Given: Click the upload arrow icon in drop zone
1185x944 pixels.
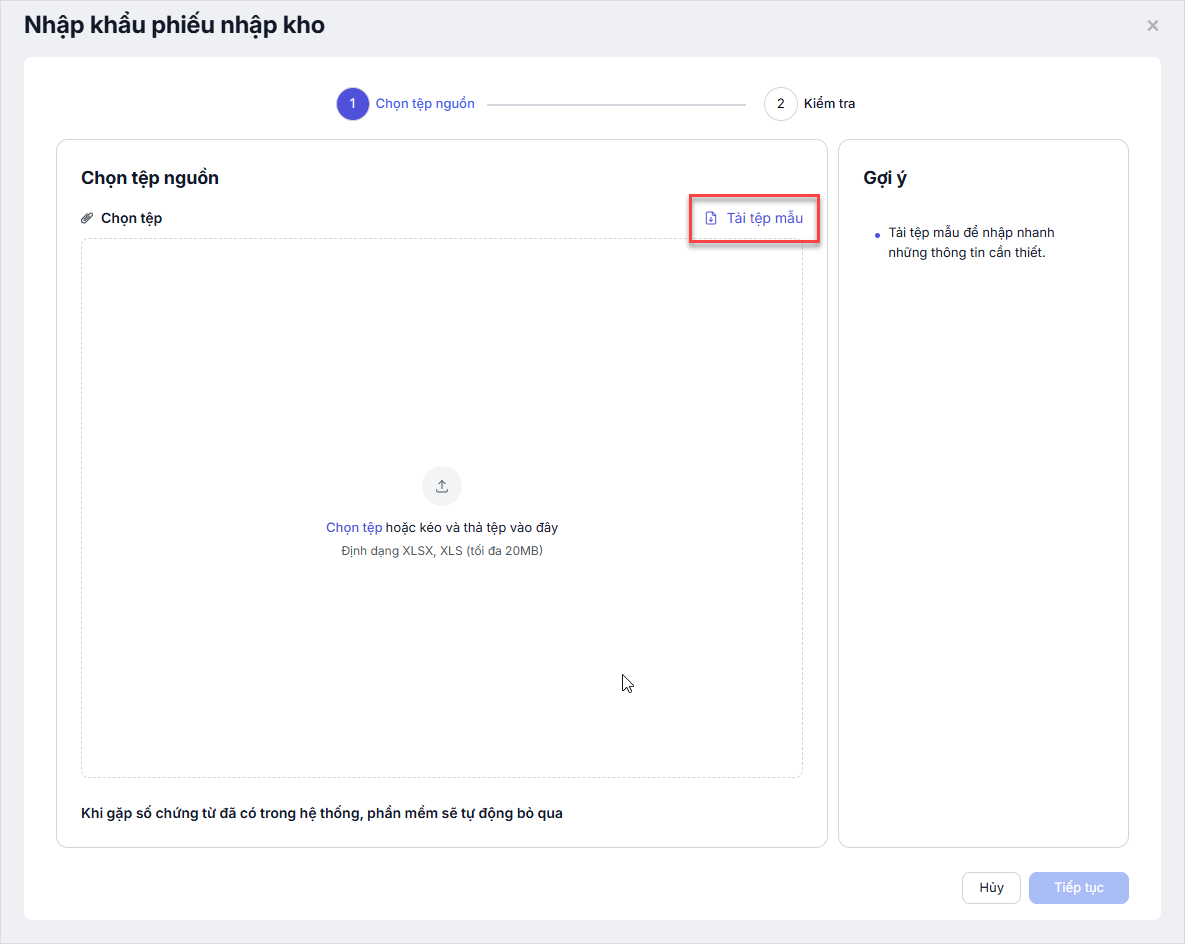Looking at the screenshot, I should coord(442,486).
